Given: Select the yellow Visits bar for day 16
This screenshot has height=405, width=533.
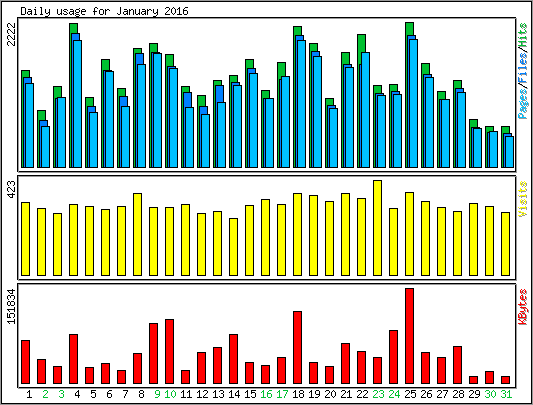Looking at the screenshot, I should click(x=265, y=237).
